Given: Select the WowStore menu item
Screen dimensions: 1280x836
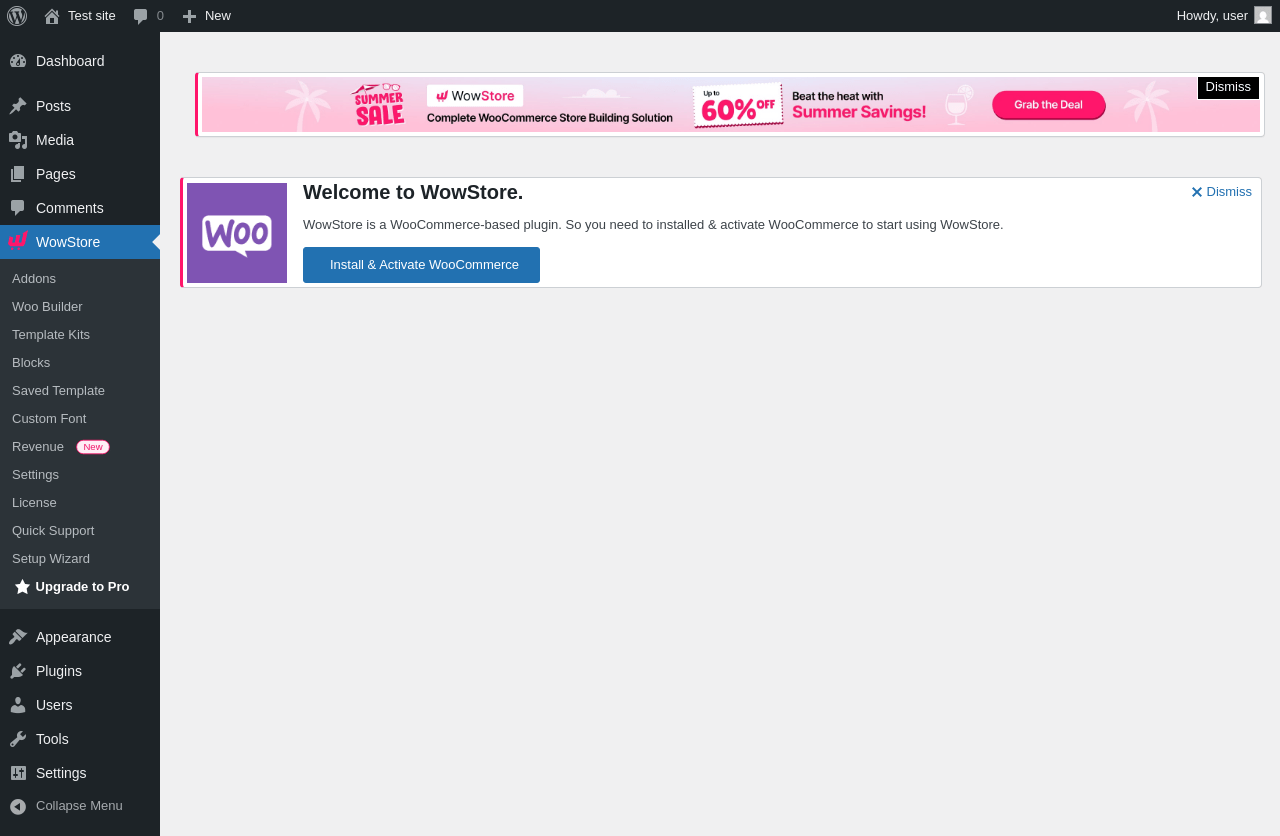Looking at the screenshot, I should tap(80, 242).
